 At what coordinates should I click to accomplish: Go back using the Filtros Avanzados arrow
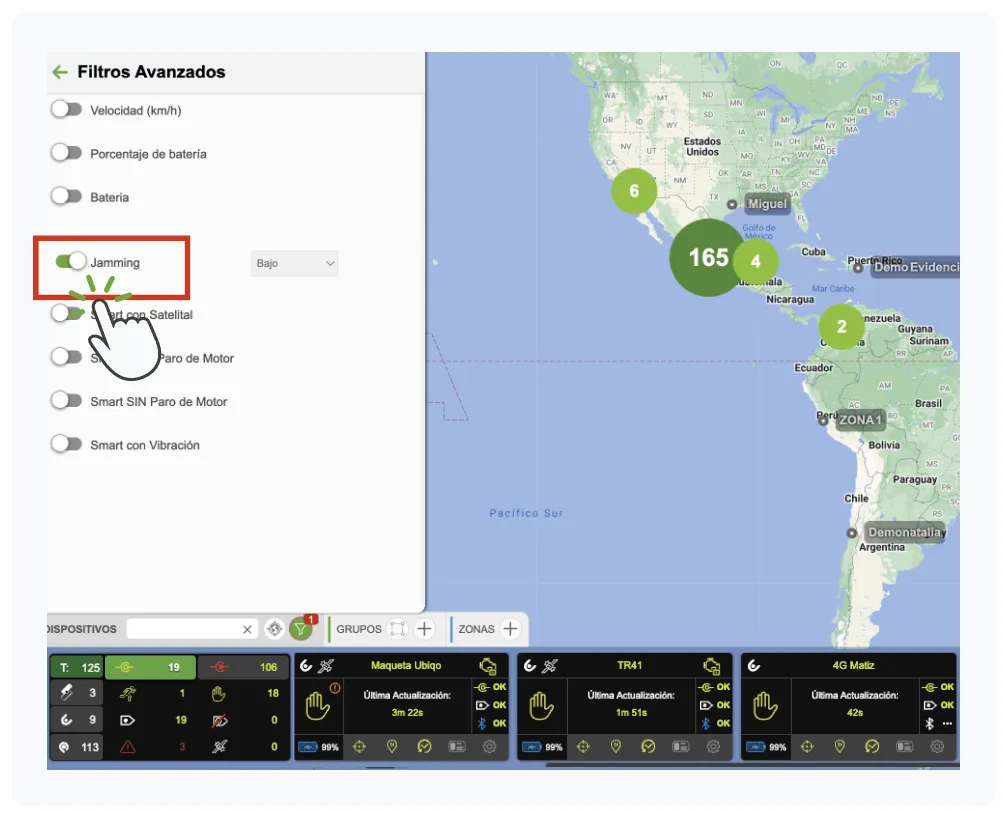pyautogui.click(x=60, y=72)
